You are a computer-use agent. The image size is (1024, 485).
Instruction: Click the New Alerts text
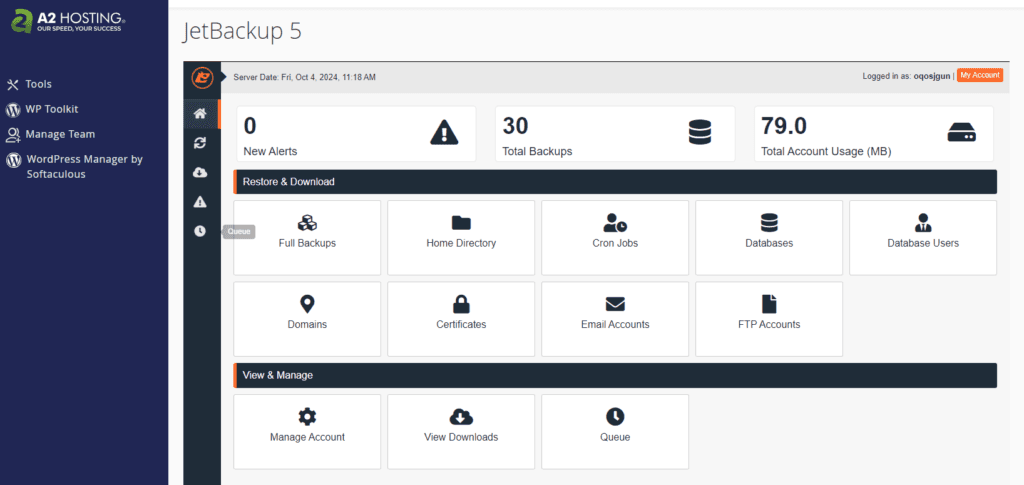point(270,151)
